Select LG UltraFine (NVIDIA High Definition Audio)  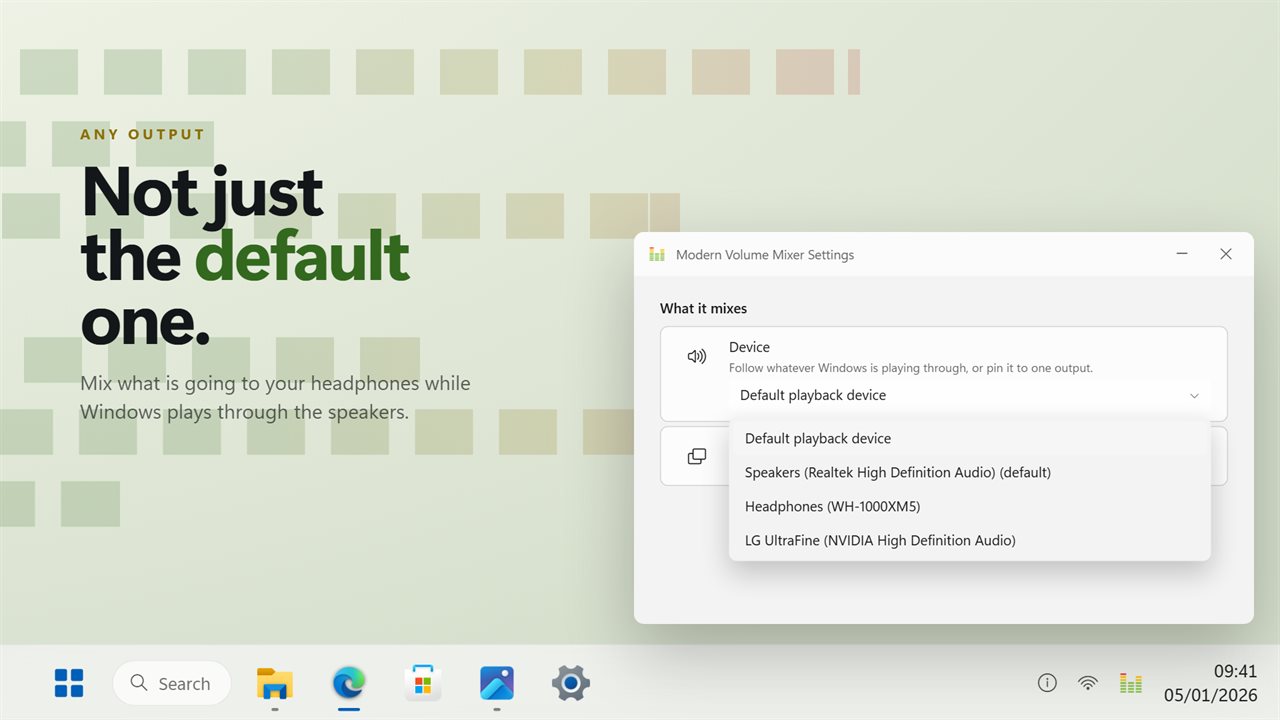970,540
